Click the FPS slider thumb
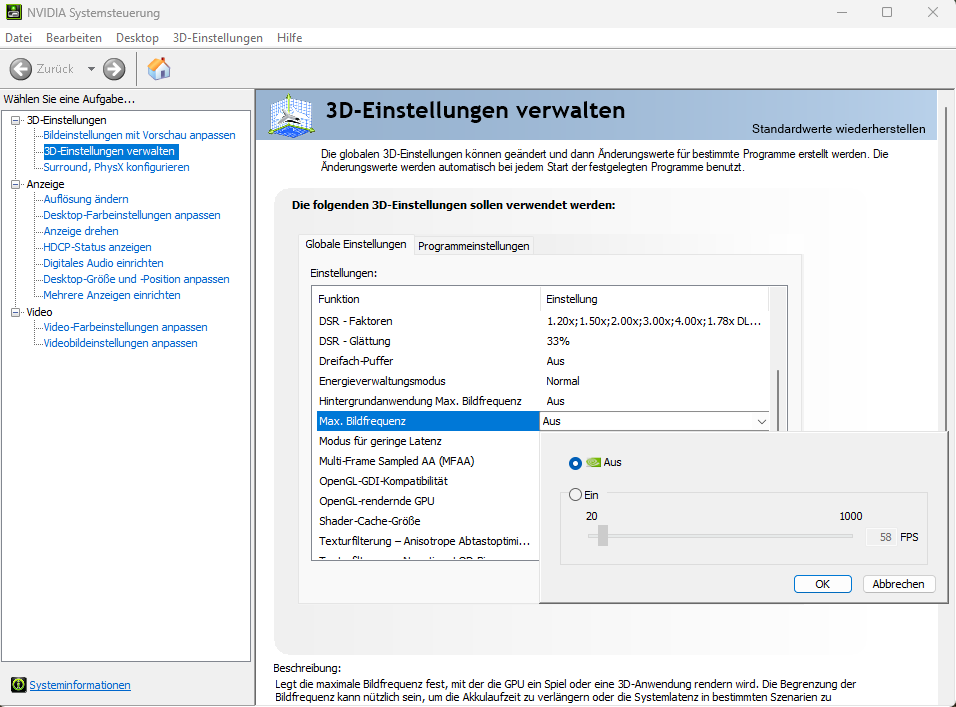Image resolution: width=956 pixels, height=707 pixels. [x=603, y=536]
